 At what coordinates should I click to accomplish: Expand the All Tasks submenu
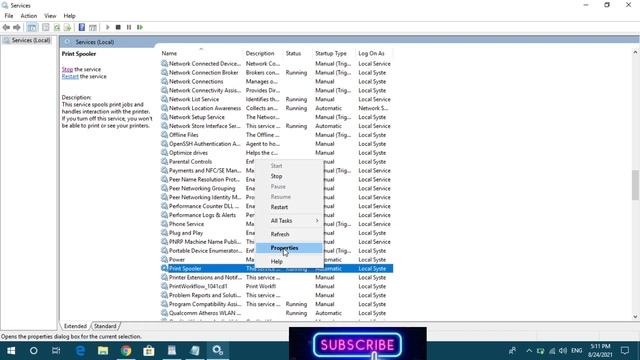tap(289, 220)
